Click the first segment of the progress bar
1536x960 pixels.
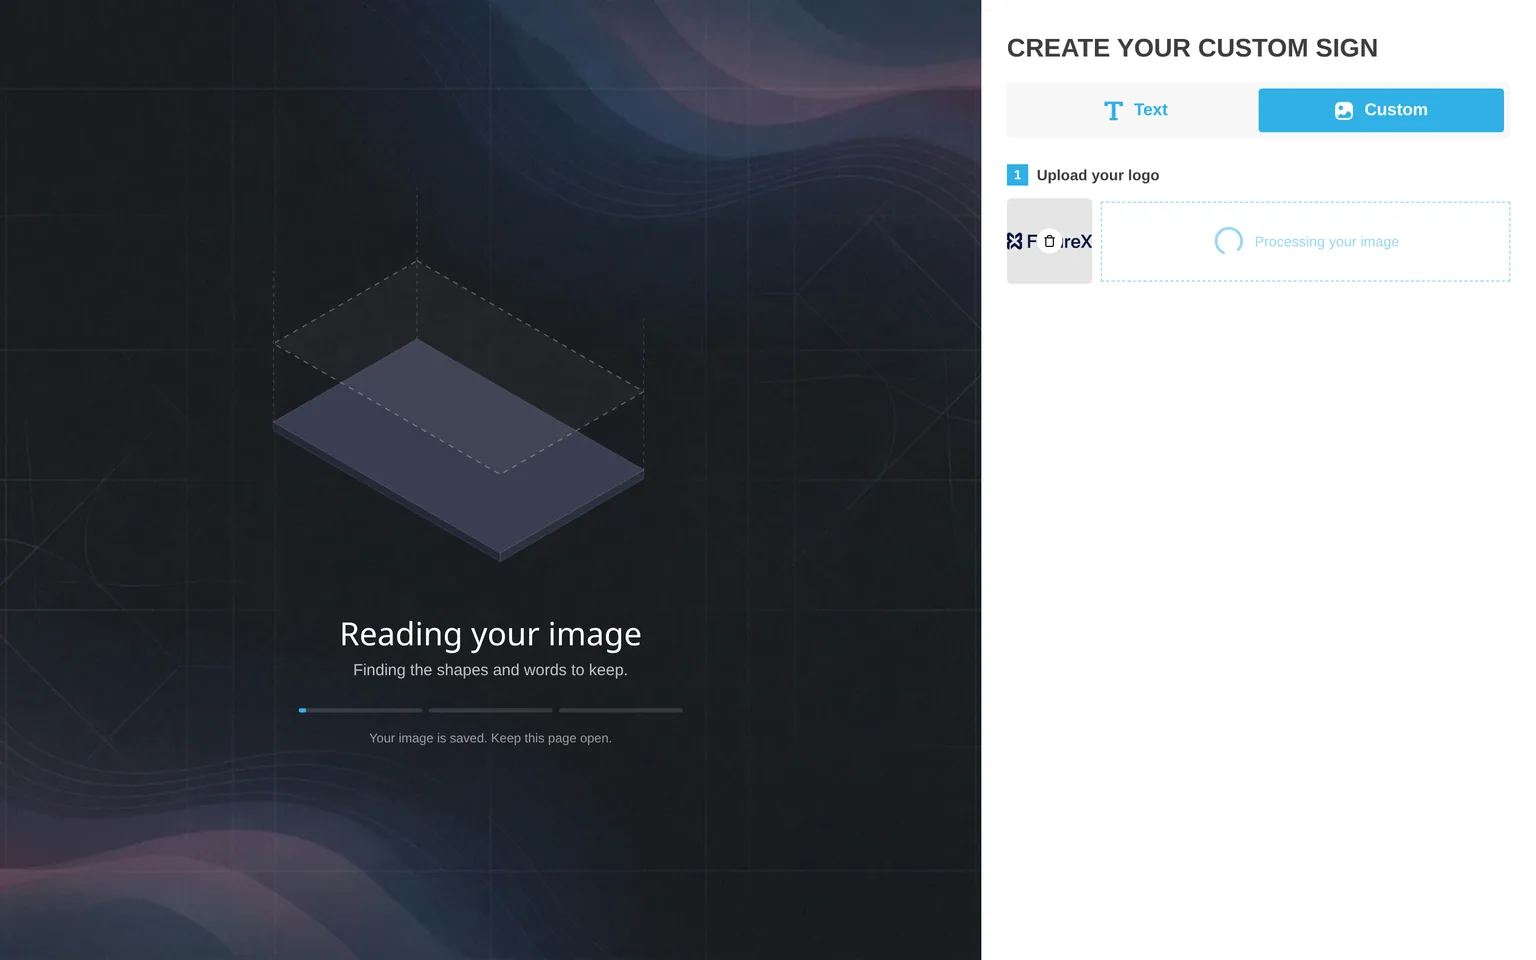point(360,710)
